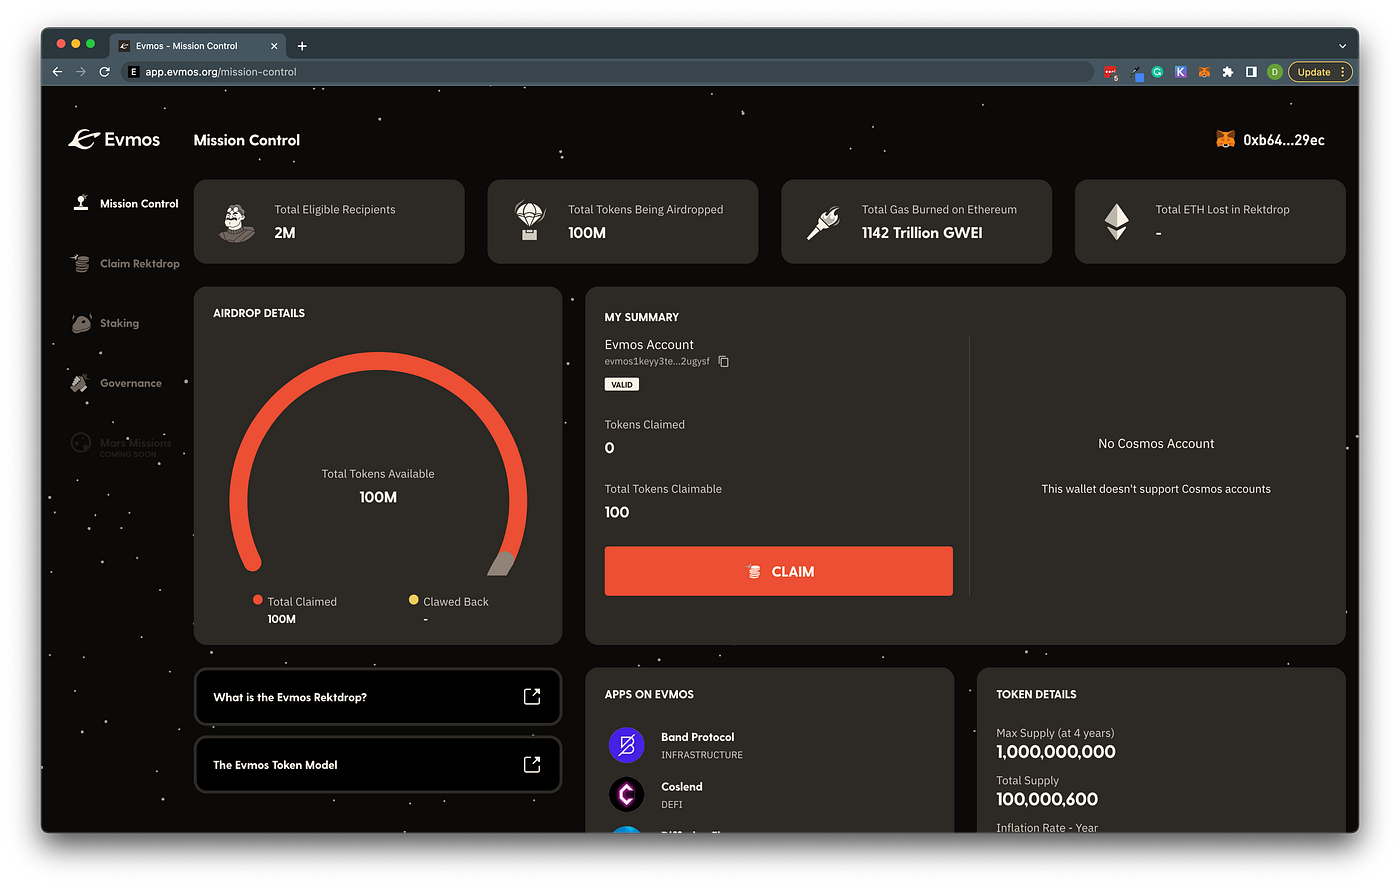
Task: Click the VALID badge under Evmos Account
Action: 622,385
